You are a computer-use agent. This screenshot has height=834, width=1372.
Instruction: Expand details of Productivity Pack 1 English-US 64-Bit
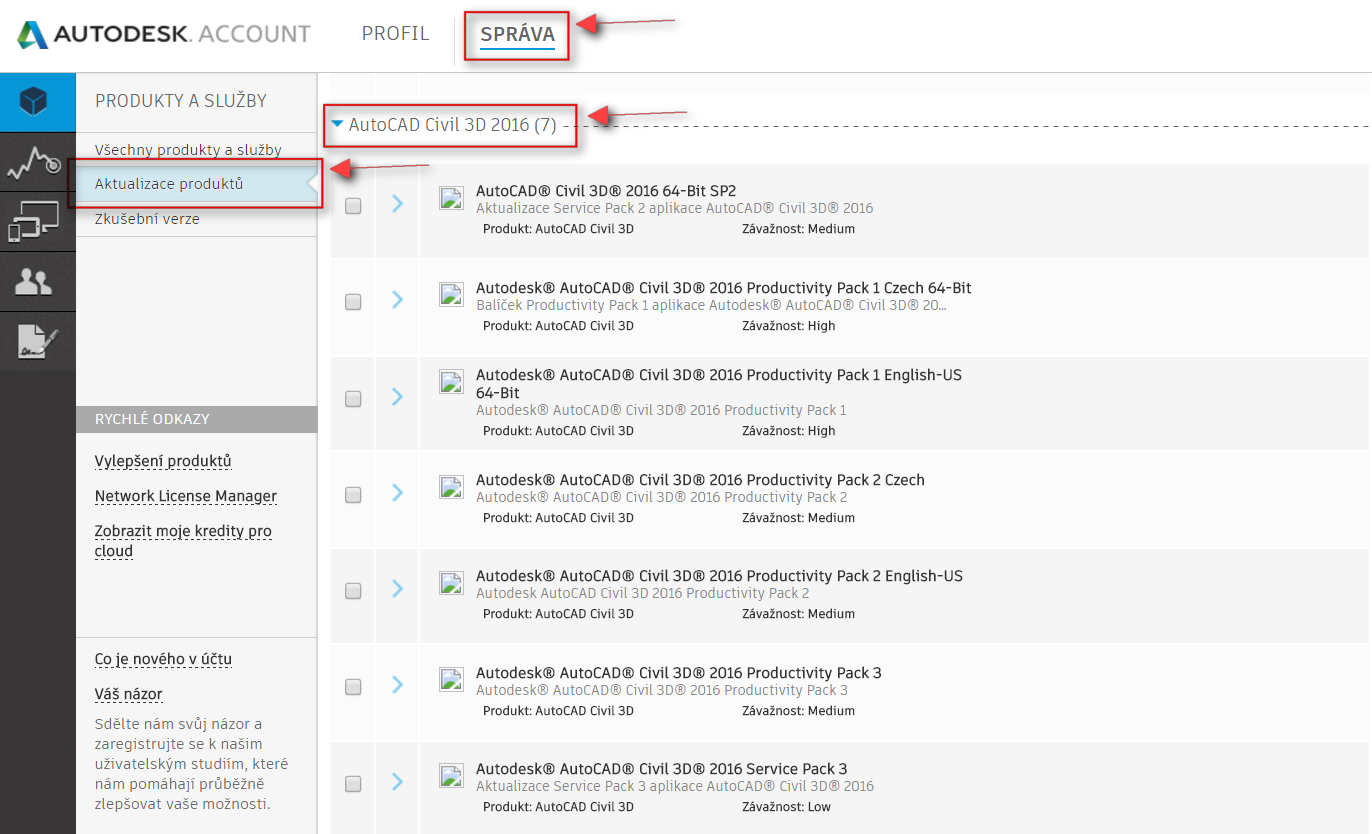pos(398,396)
